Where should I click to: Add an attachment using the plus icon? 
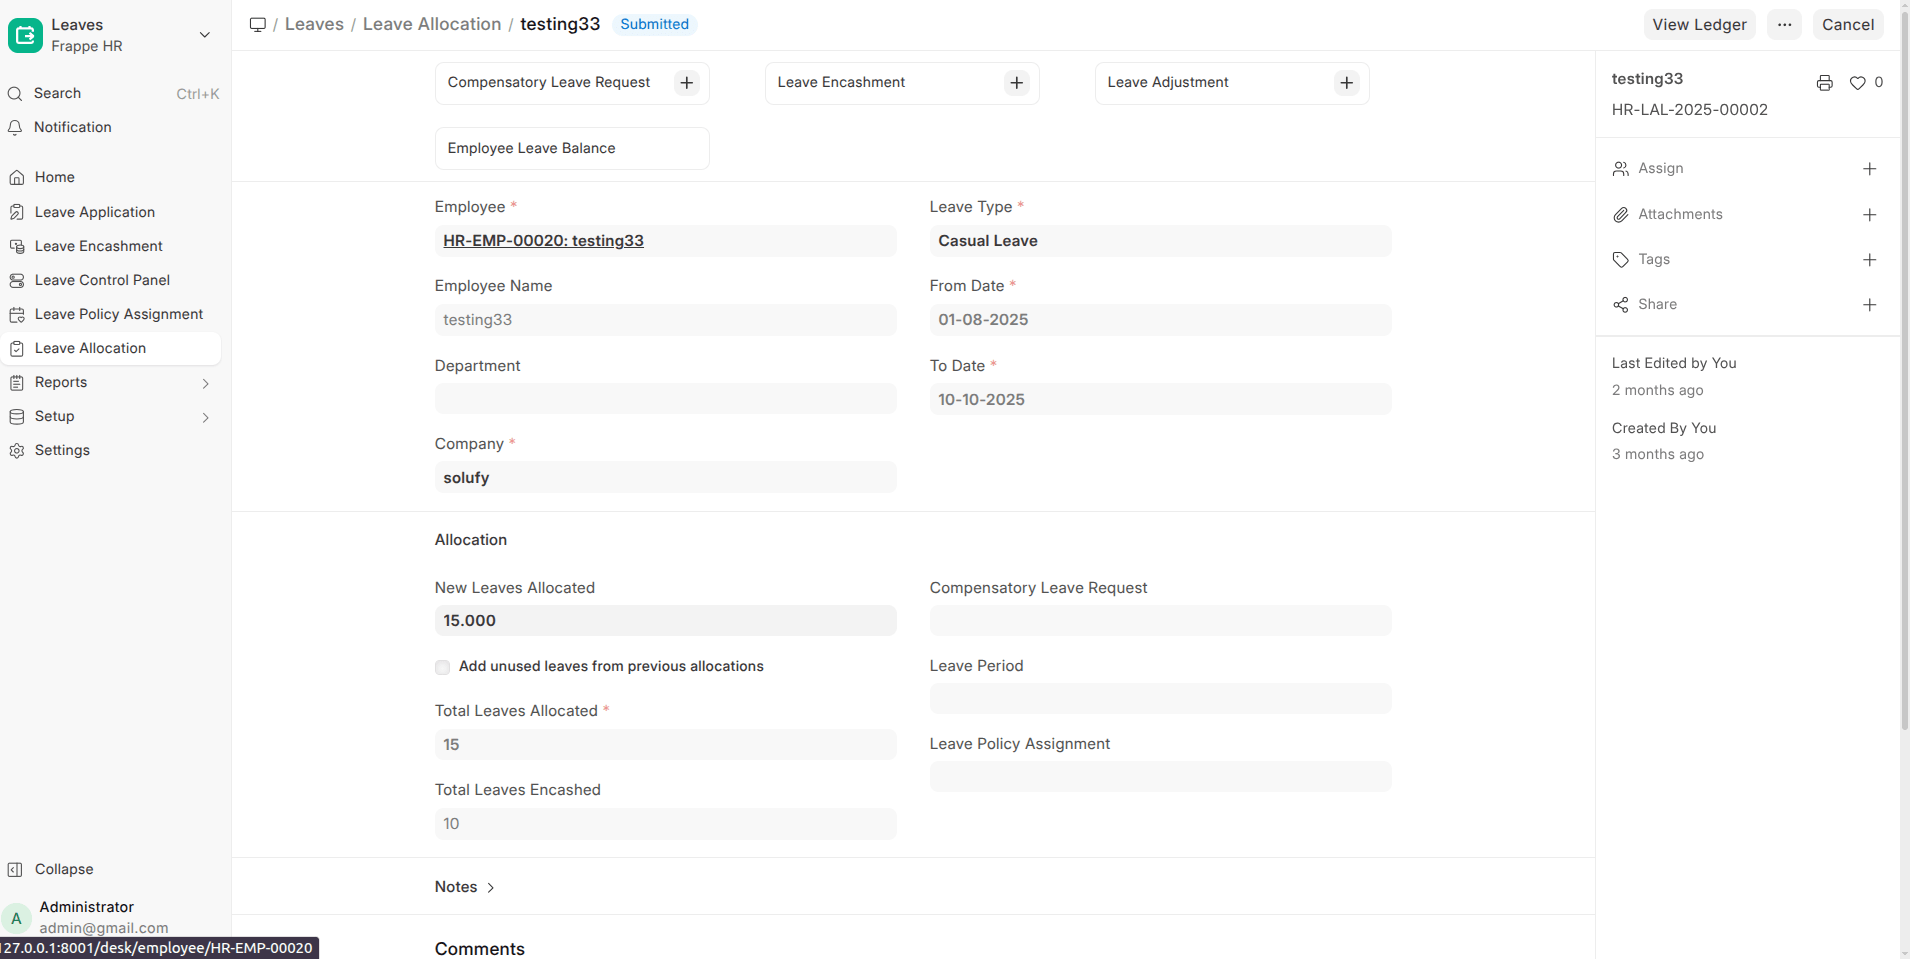[x=1869, y=215]
